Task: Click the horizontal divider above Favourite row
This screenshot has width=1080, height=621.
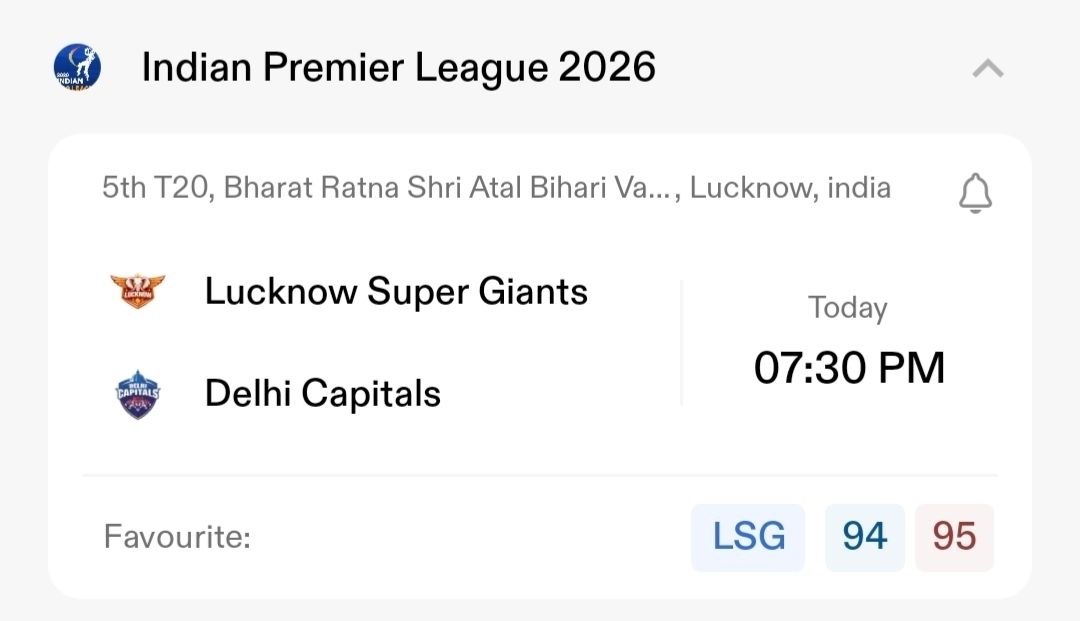Action: click(540, 475)
